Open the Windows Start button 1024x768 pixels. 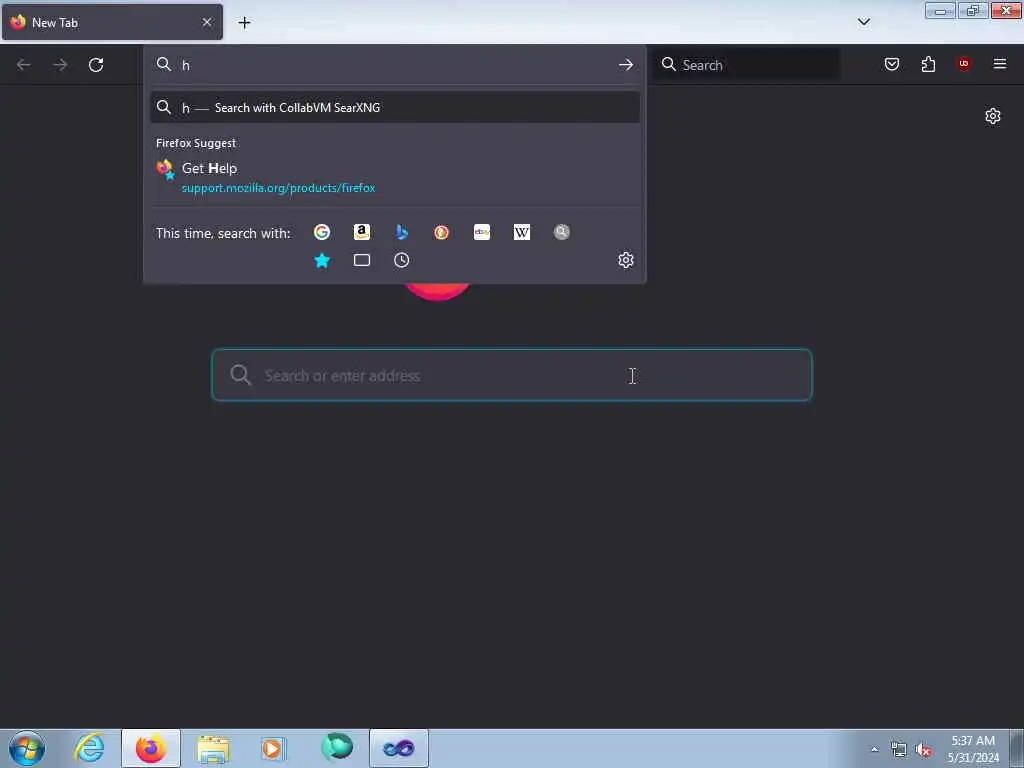(27, 748)
